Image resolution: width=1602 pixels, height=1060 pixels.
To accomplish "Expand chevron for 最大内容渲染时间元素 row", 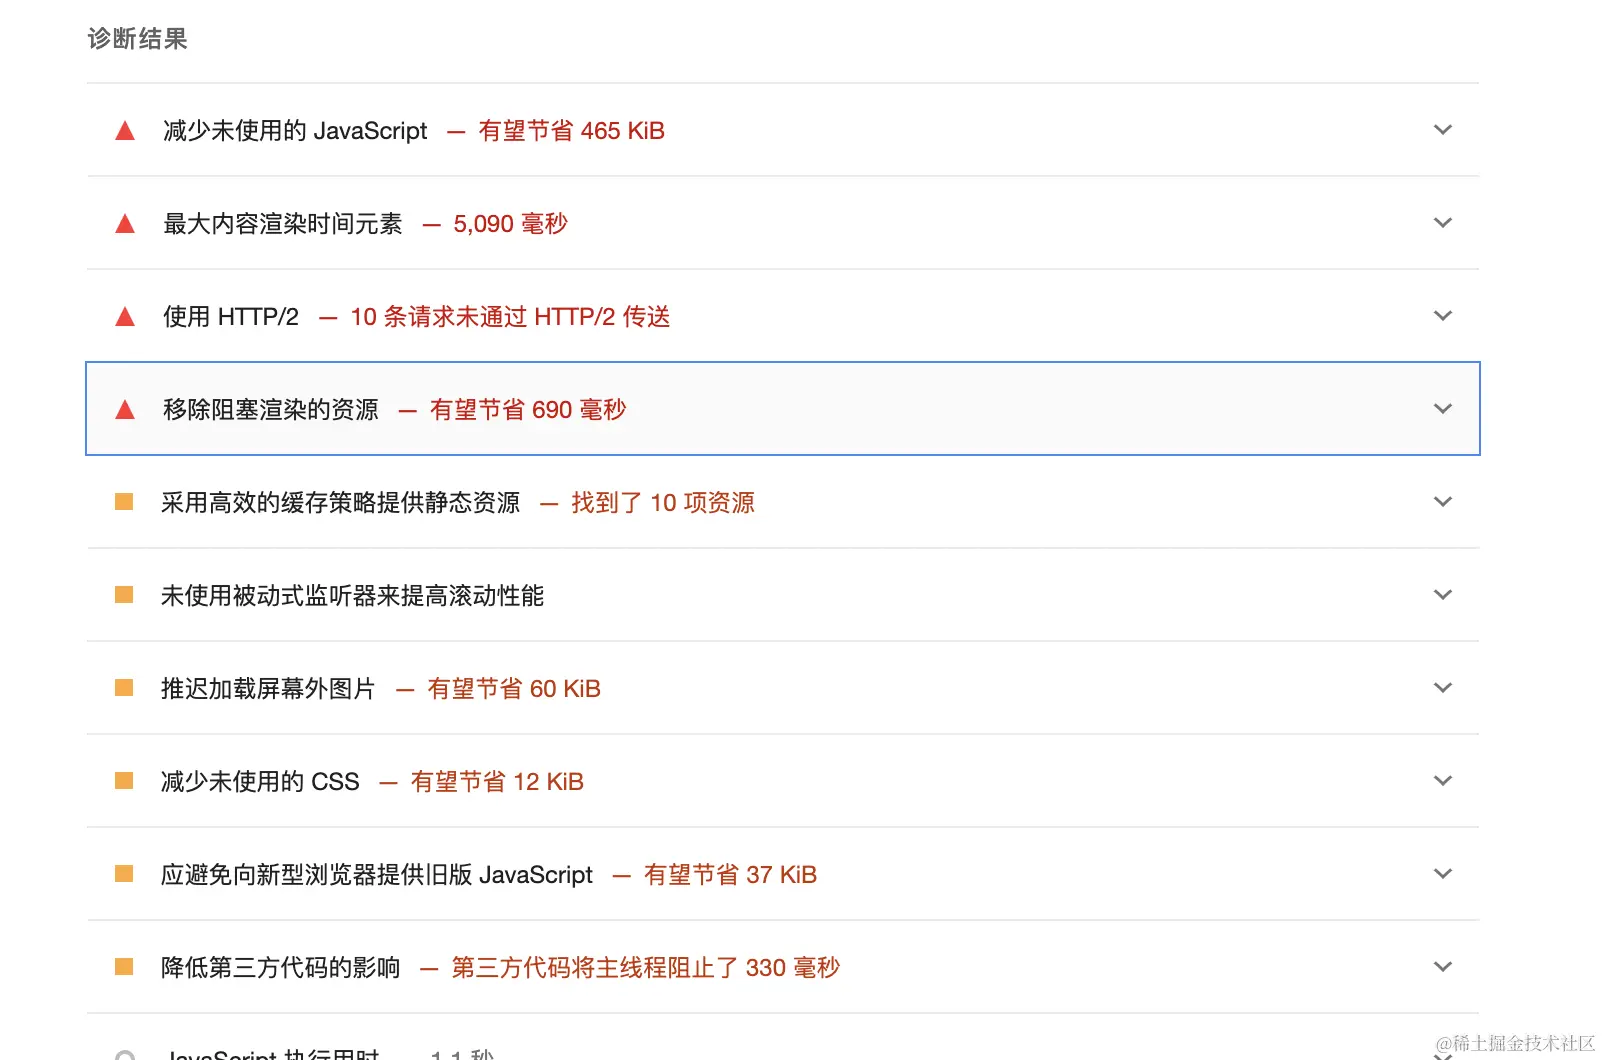I will [1442, 223].
